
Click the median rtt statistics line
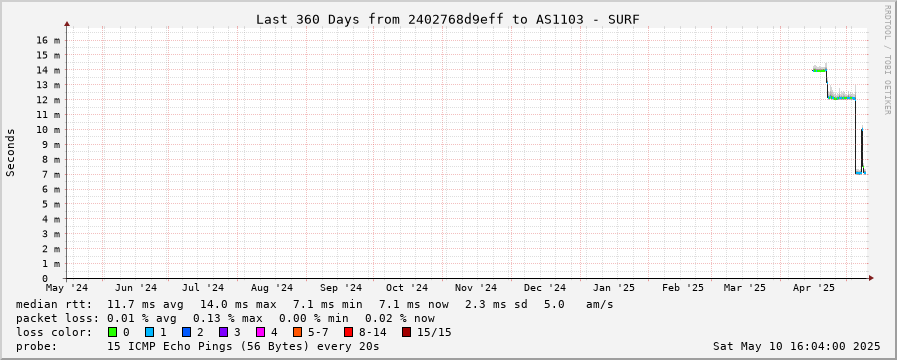coord(315,304)
